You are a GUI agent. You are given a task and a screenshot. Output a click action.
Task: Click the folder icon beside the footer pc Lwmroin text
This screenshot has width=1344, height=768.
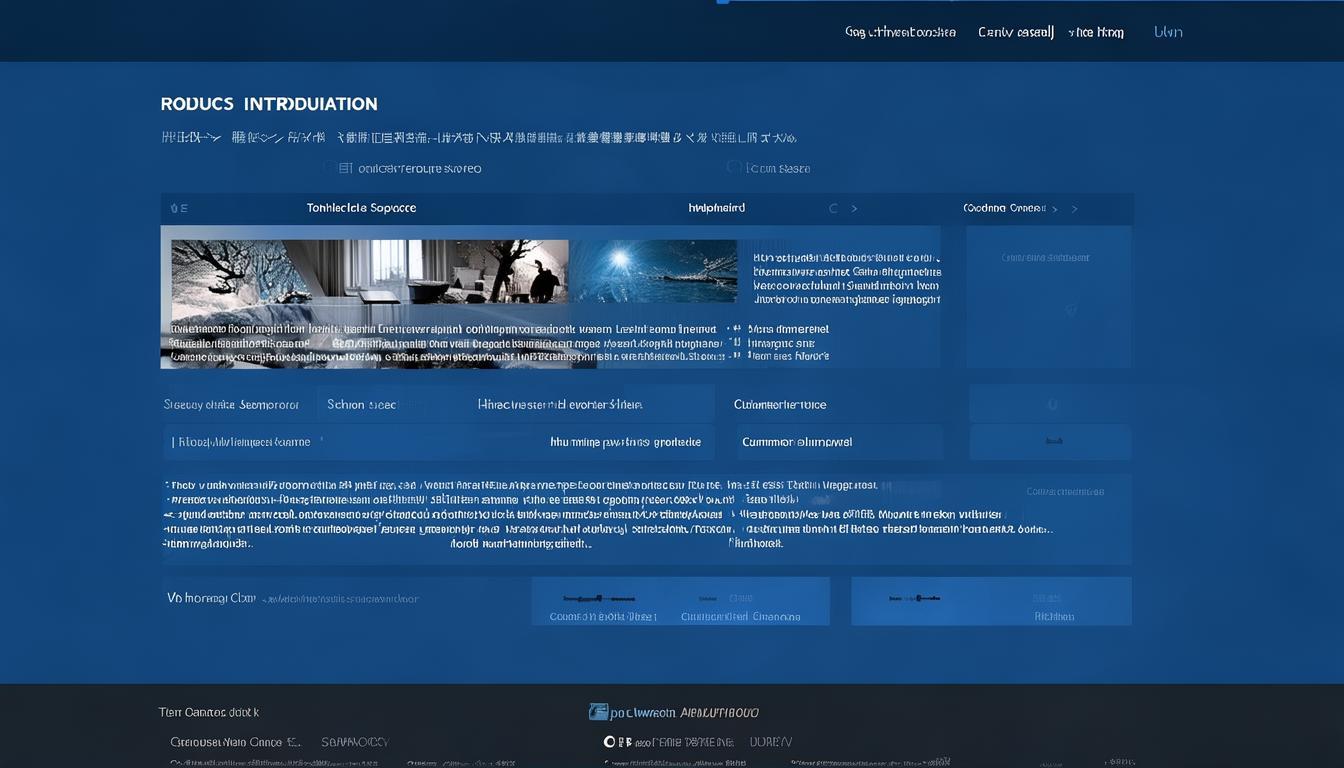tap(598, 712)
